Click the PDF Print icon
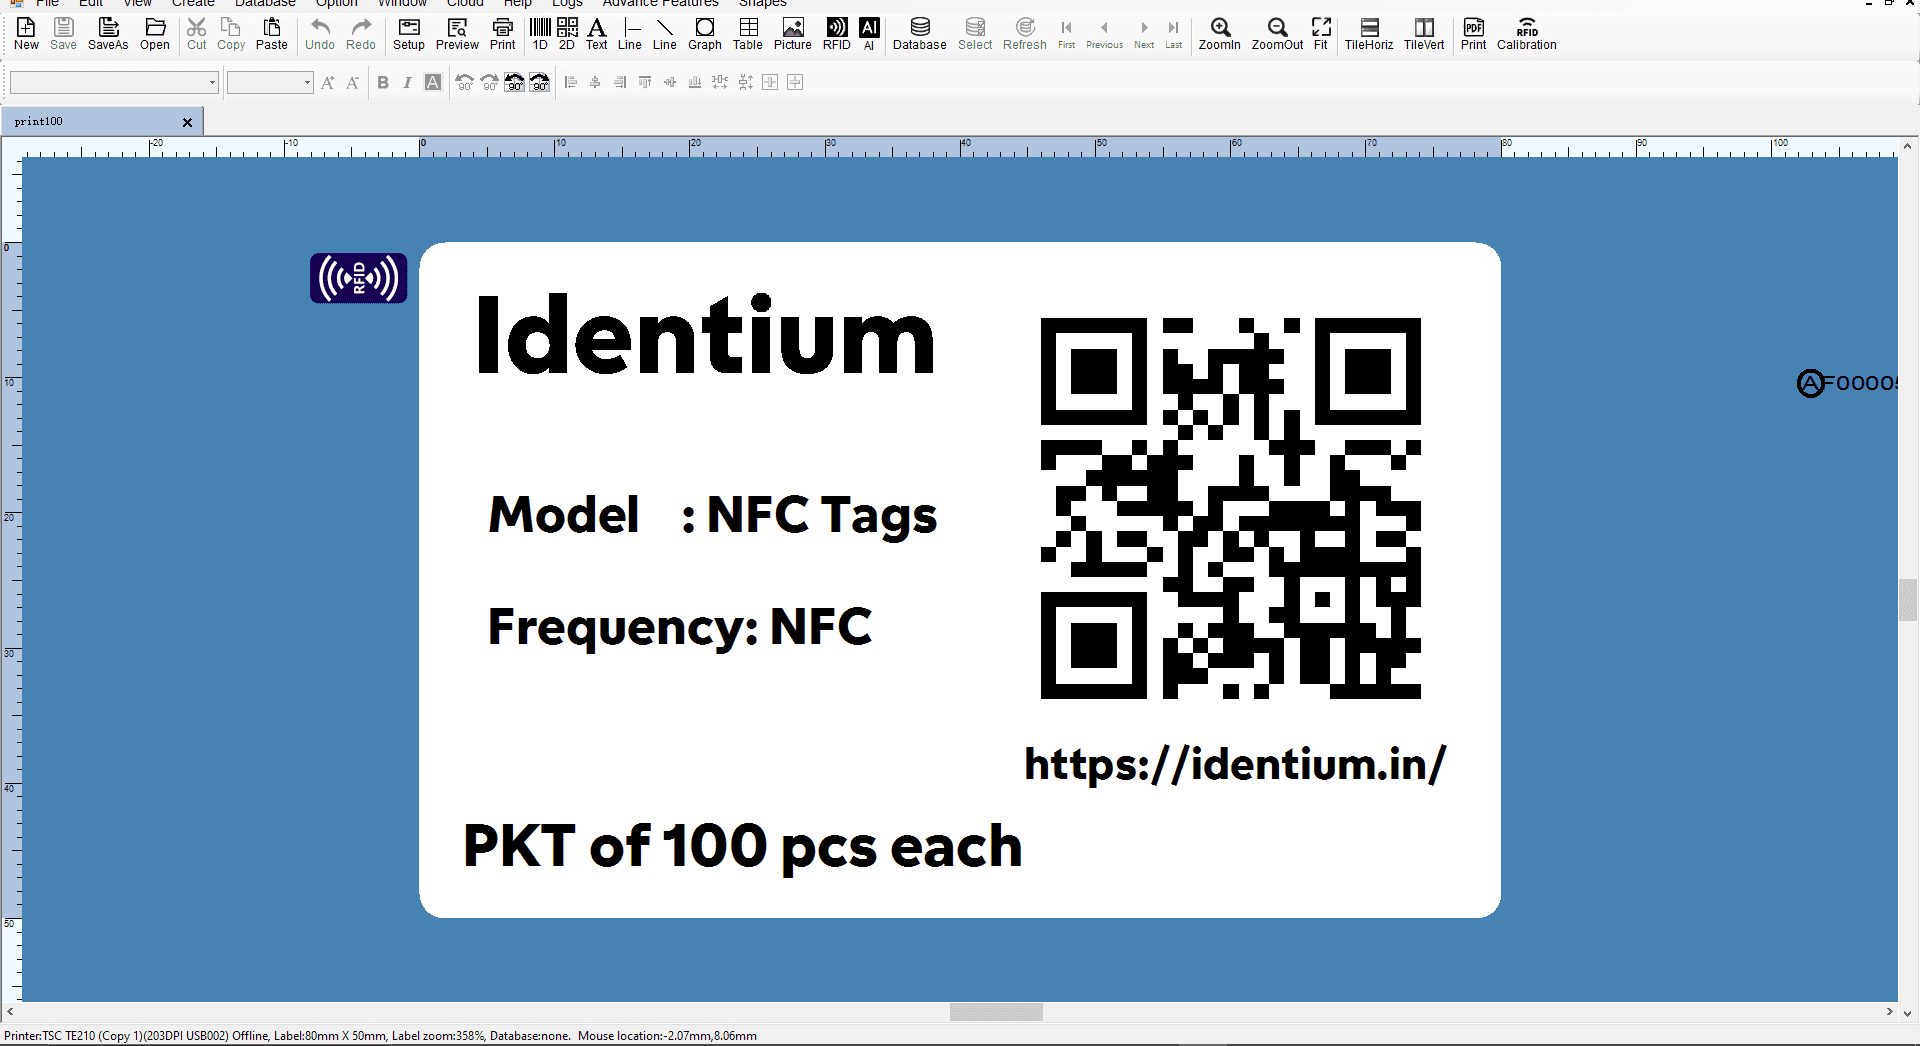 pos(1474,34)
